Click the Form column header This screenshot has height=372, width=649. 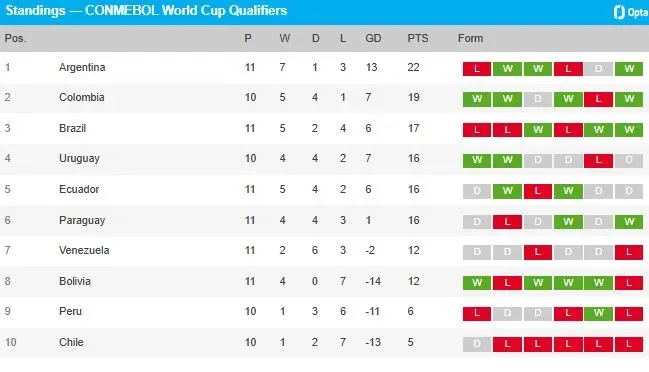pos(470,38)
